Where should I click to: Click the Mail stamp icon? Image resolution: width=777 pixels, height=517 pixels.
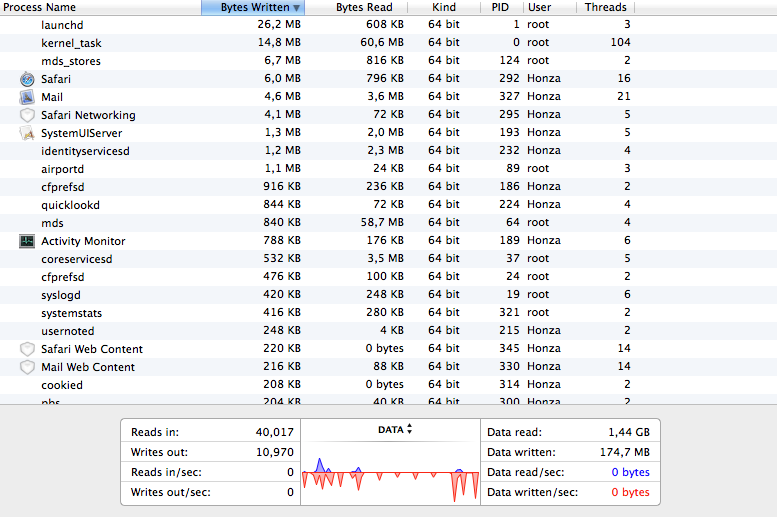pos(27,97)
